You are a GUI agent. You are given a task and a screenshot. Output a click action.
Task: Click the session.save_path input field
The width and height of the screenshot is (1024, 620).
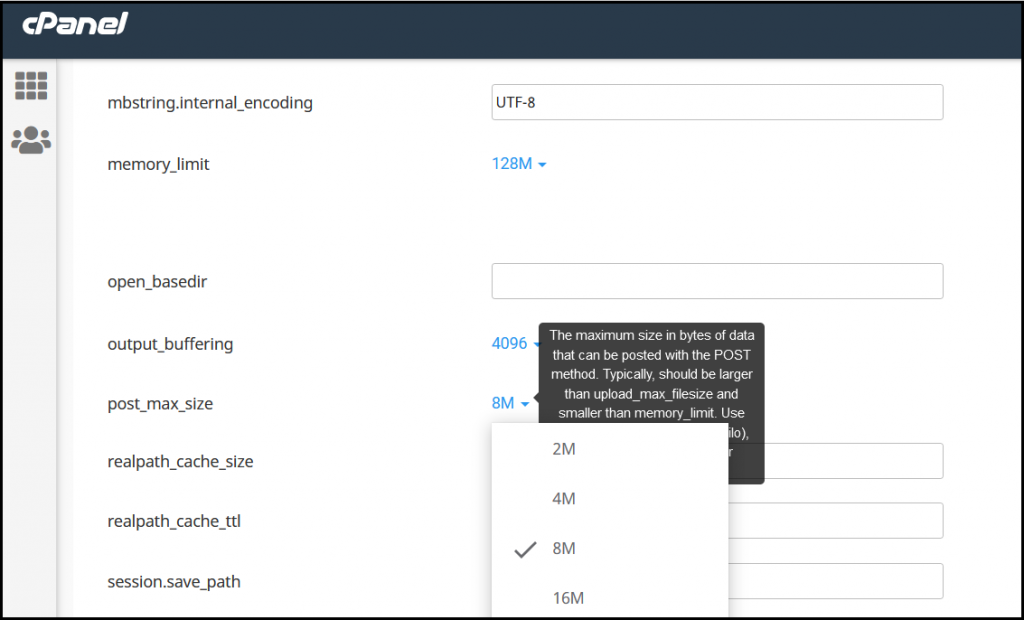pos(835,581)
